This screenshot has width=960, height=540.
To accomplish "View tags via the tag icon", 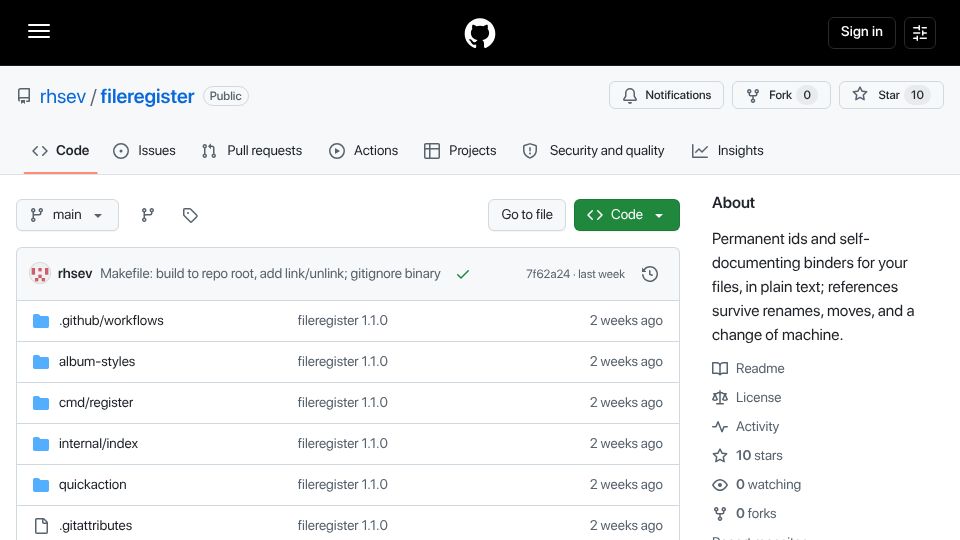I will (x=190, y=215).
